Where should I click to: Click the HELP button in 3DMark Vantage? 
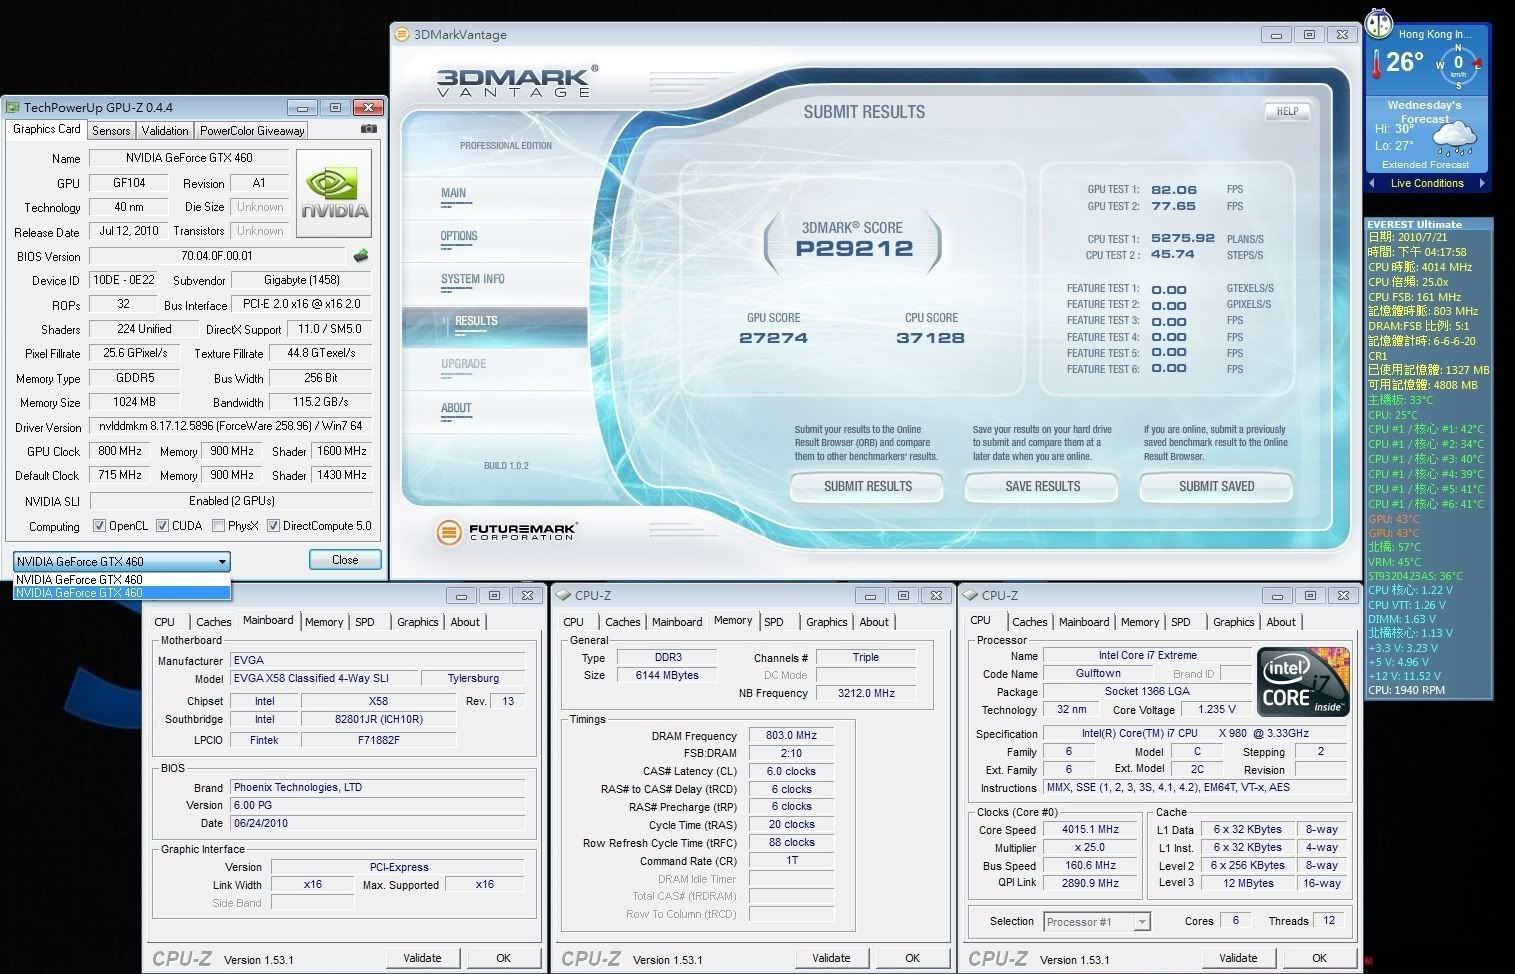click(x=1287, y=112)
